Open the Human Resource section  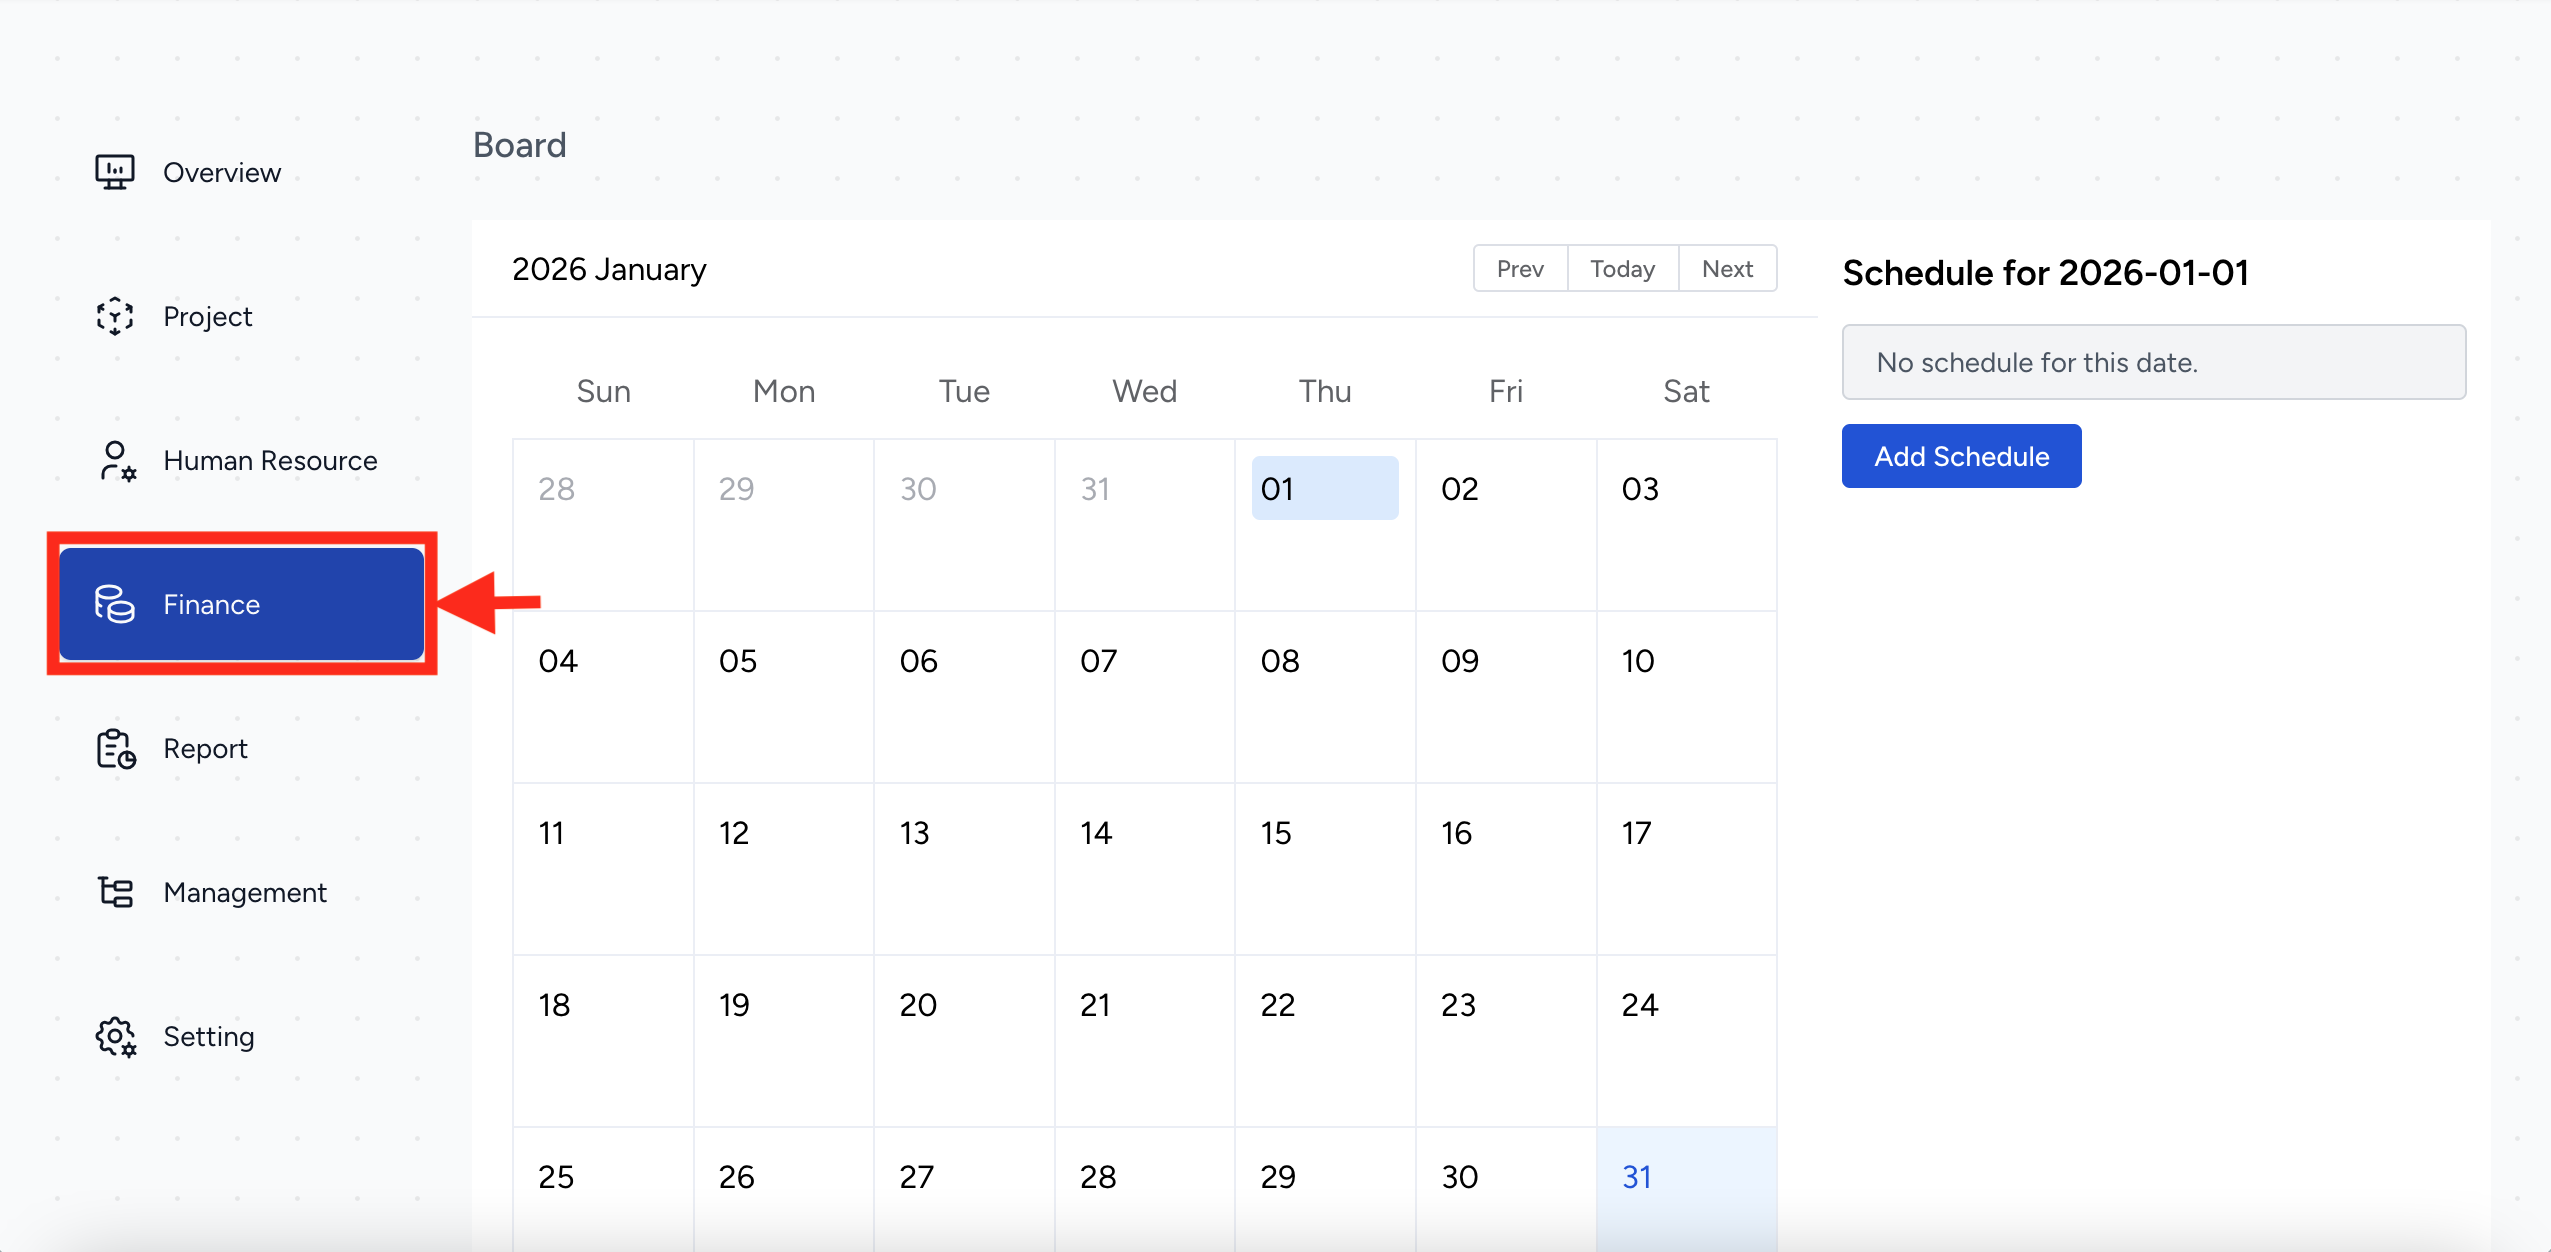click(270, 460)
